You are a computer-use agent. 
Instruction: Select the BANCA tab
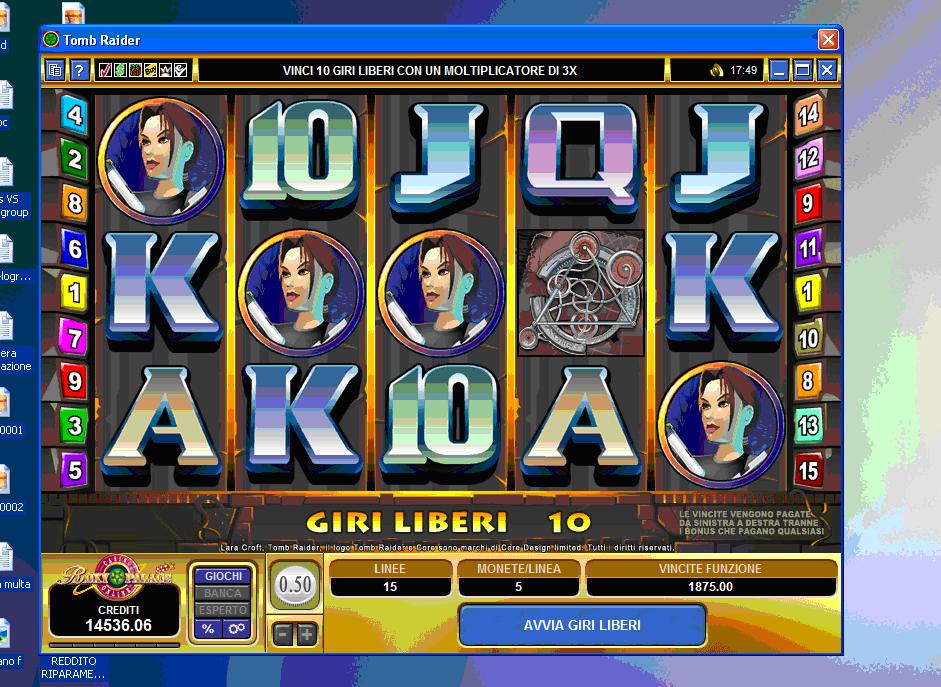223,593
